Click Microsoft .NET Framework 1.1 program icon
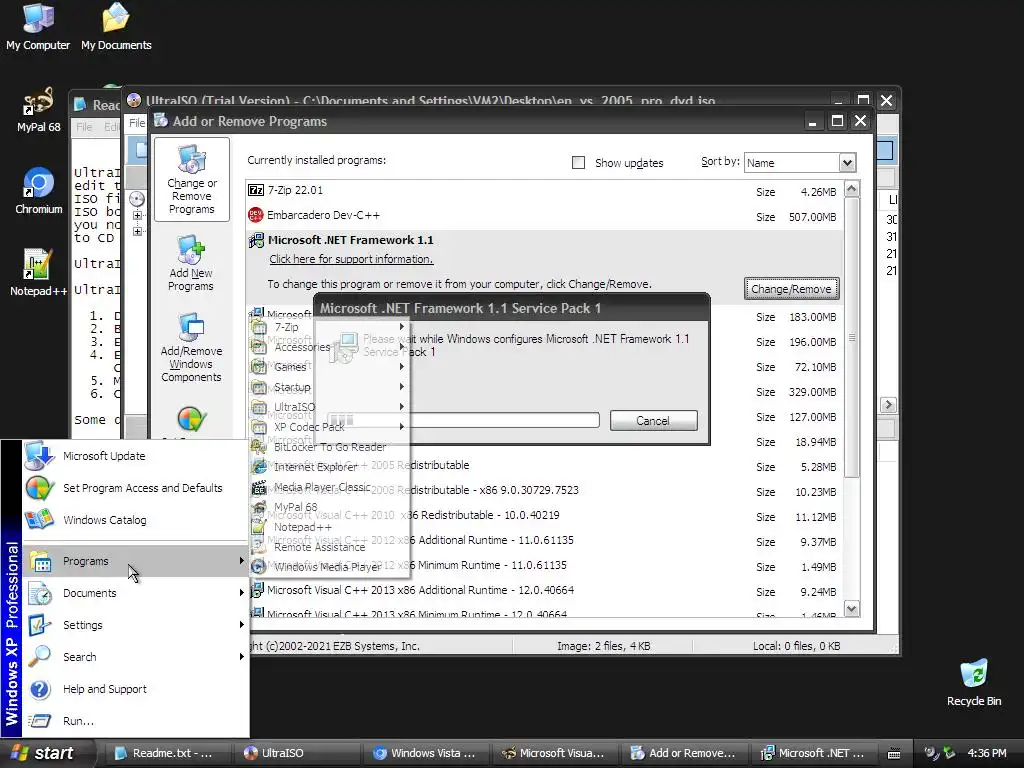Image resolution: width=1024 pixels, height=768 pixels. click(x=256, y=240)
